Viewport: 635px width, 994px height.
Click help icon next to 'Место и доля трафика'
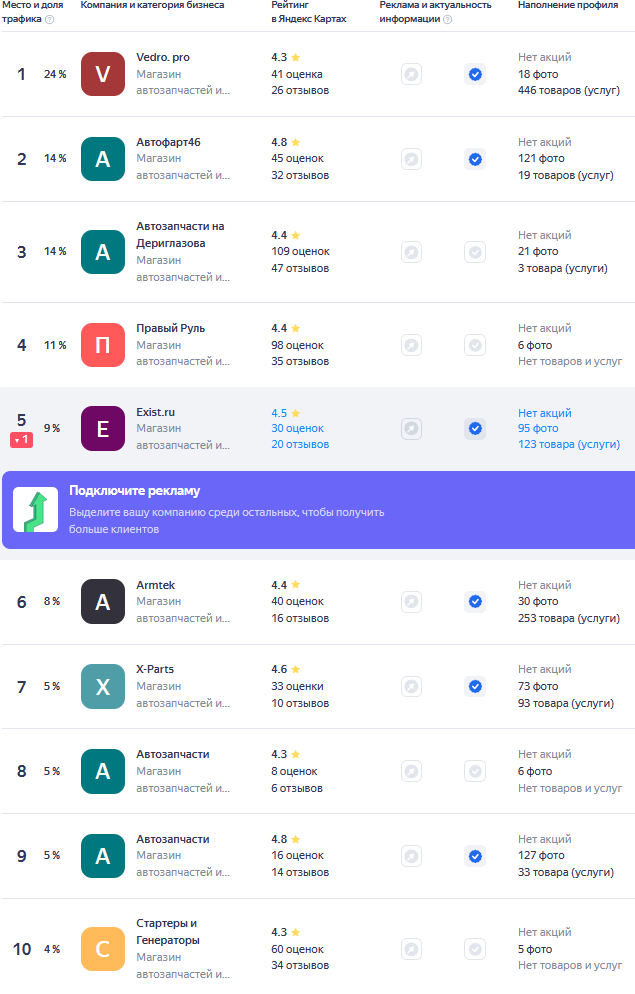[49, 19]
